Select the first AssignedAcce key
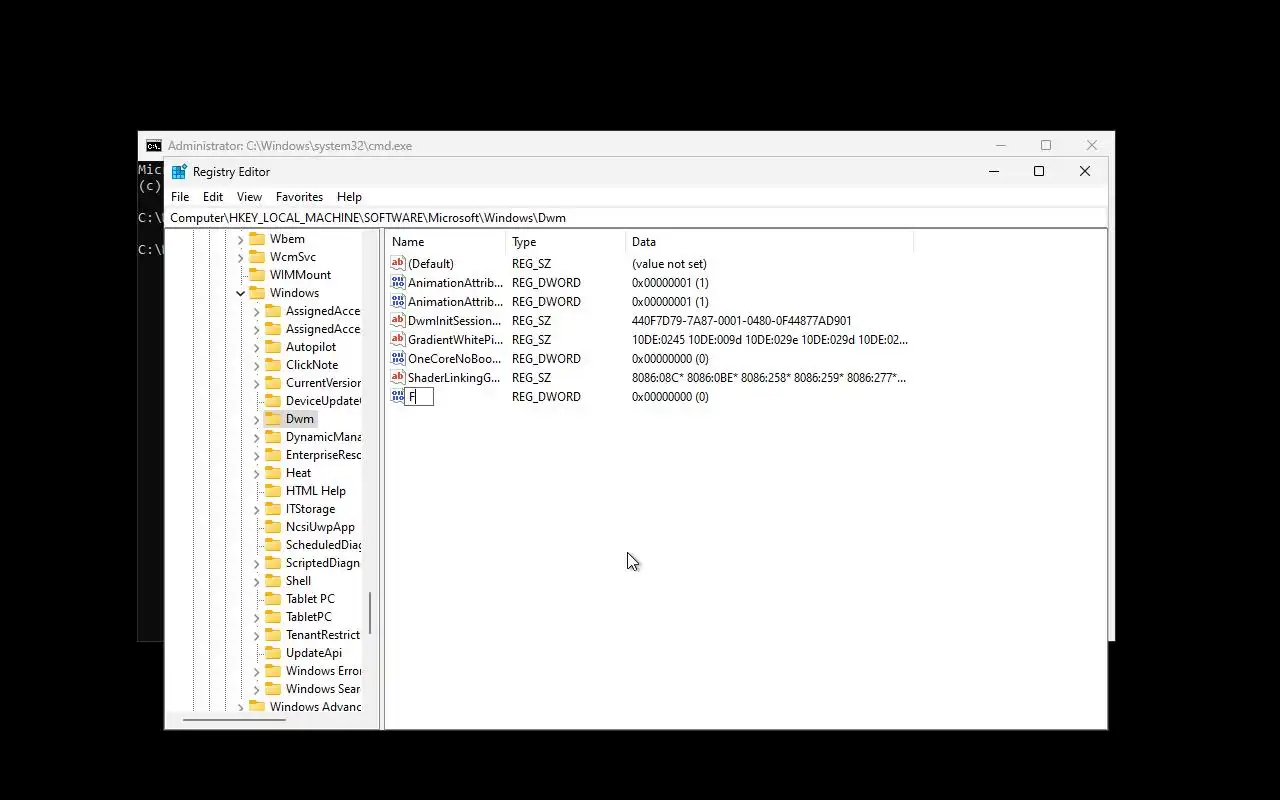1280x800 pixels. [x=323, y=311]
